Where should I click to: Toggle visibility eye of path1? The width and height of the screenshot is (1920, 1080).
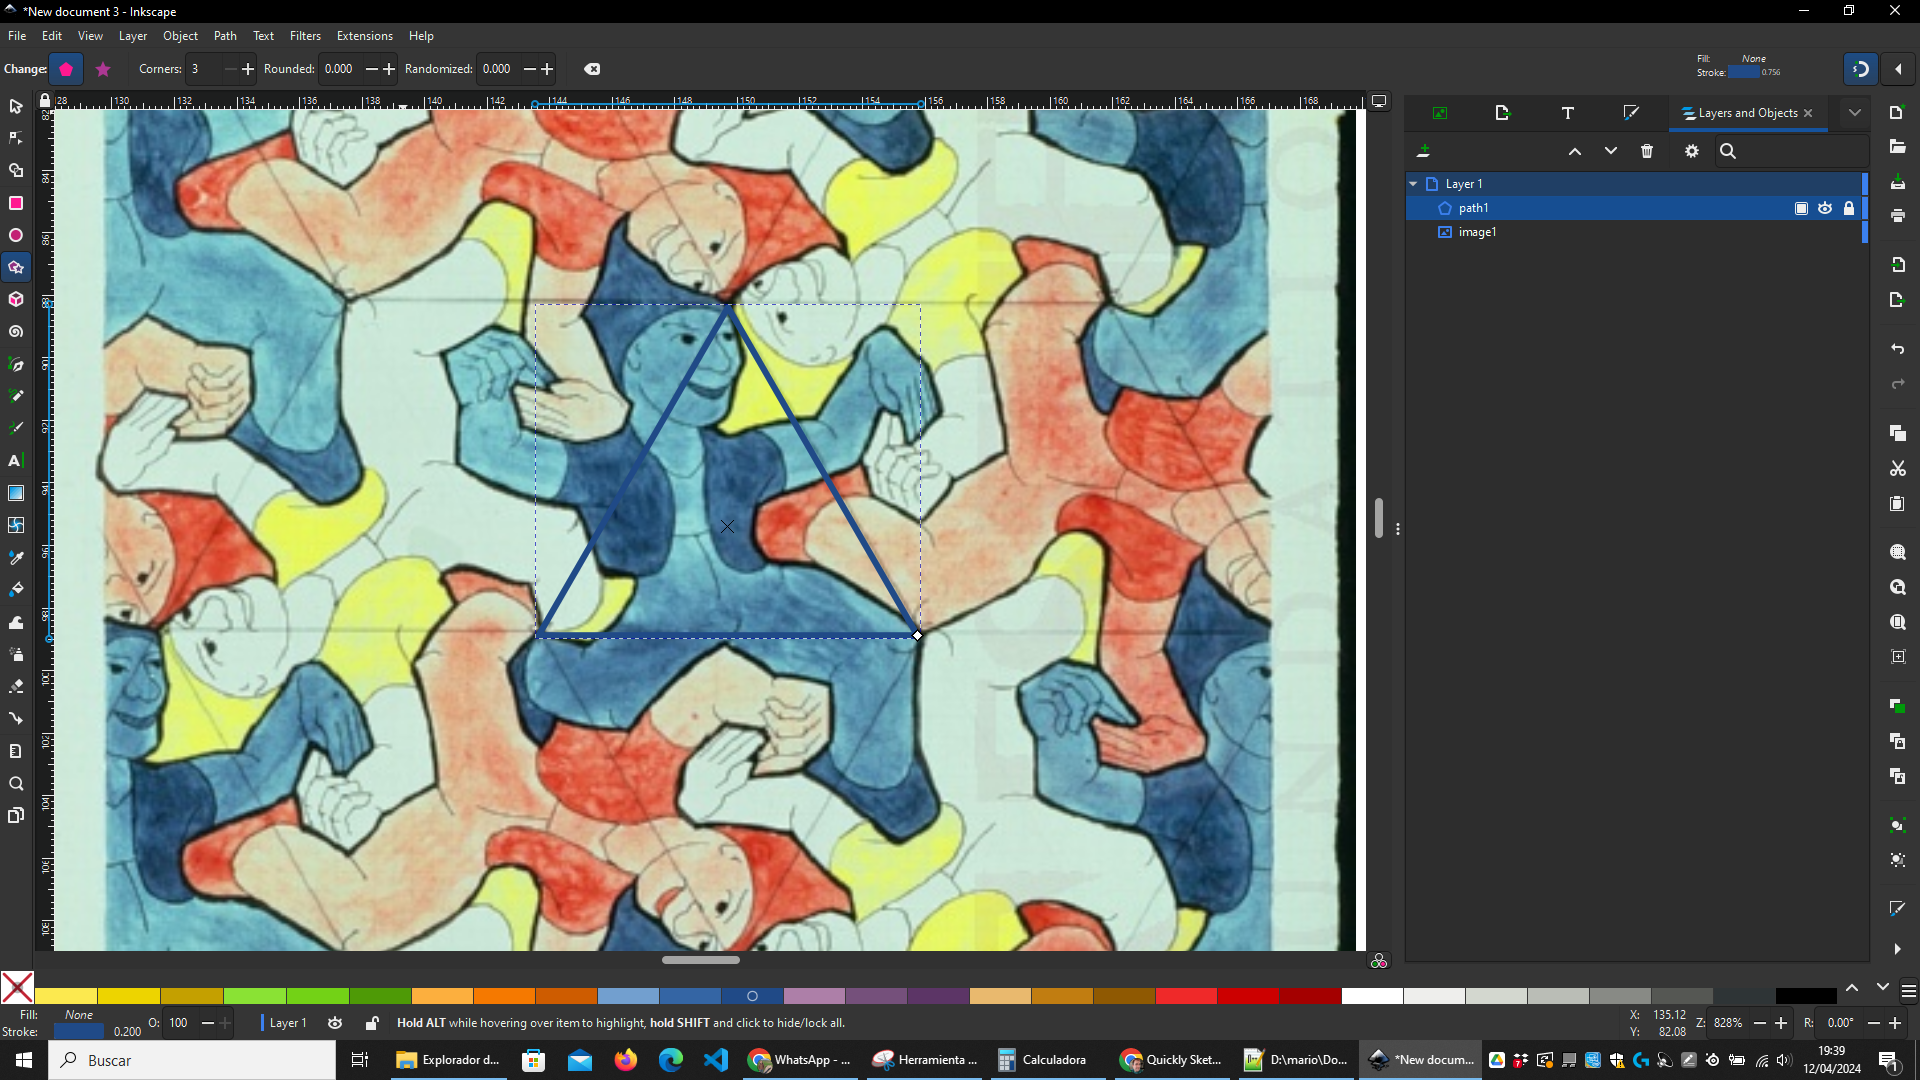[1825, 208]
